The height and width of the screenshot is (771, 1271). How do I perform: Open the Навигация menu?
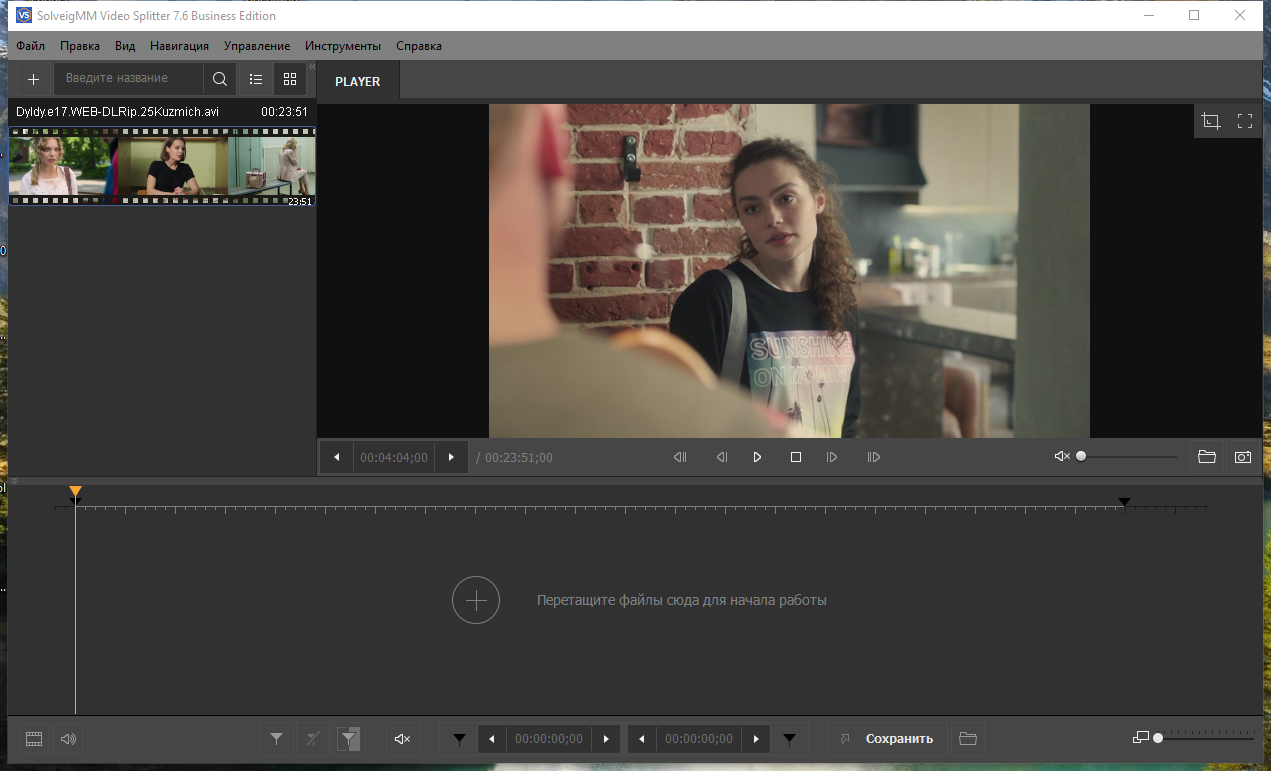point(179,46)
